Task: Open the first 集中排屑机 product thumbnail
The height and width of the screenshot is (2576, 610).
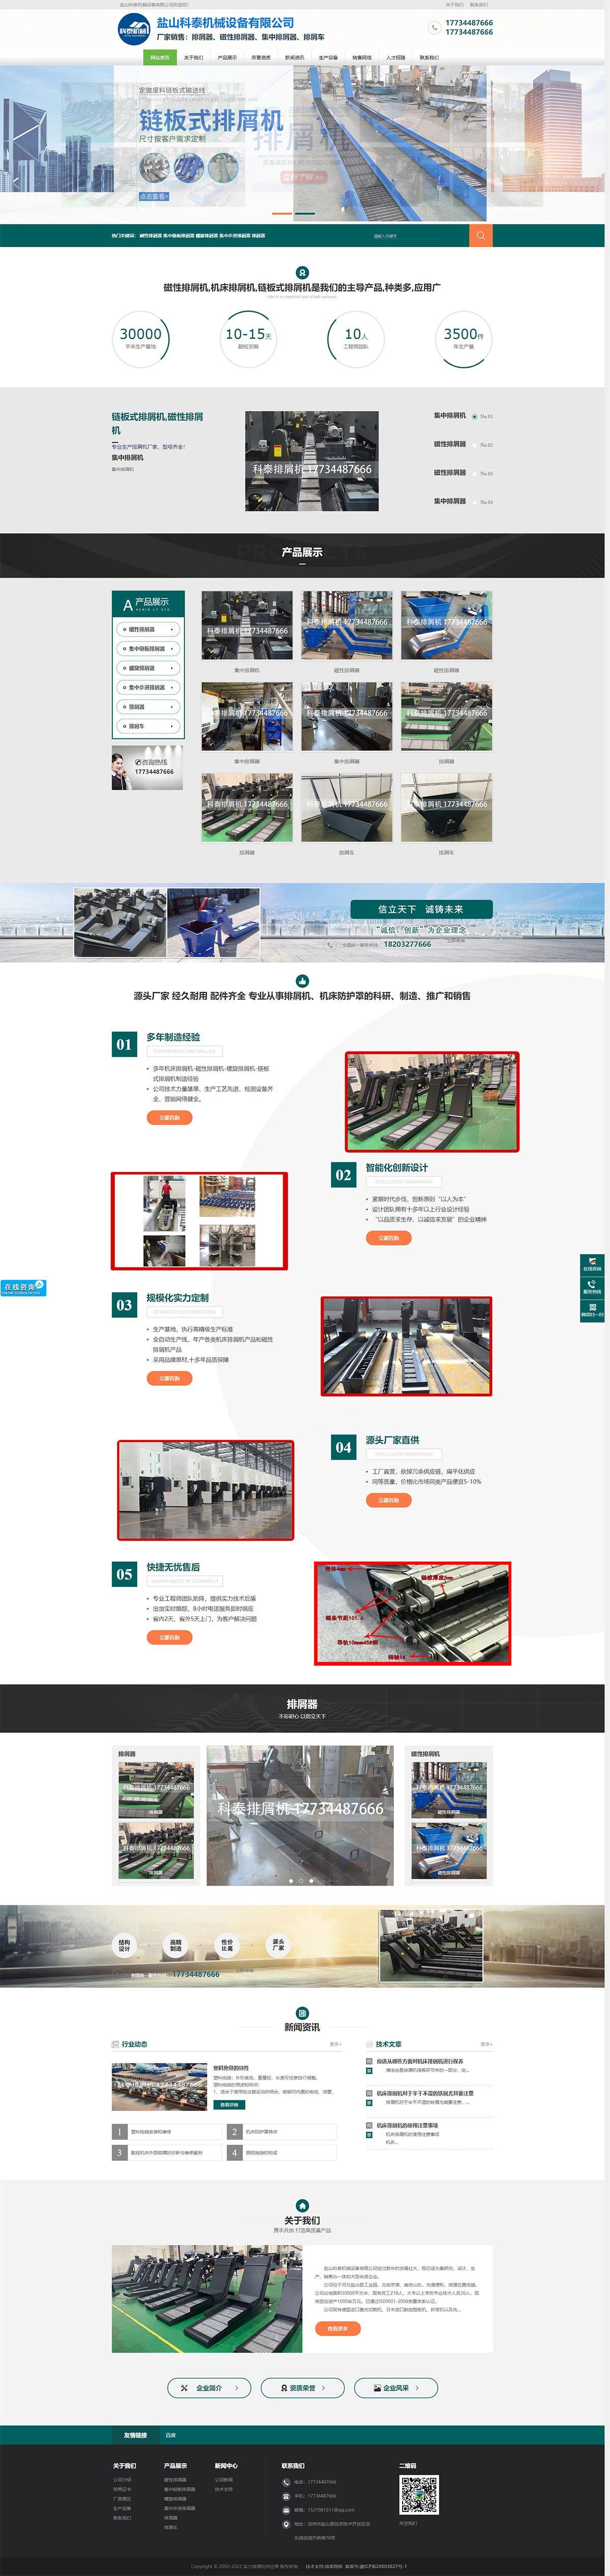Action: coord(247,626)
